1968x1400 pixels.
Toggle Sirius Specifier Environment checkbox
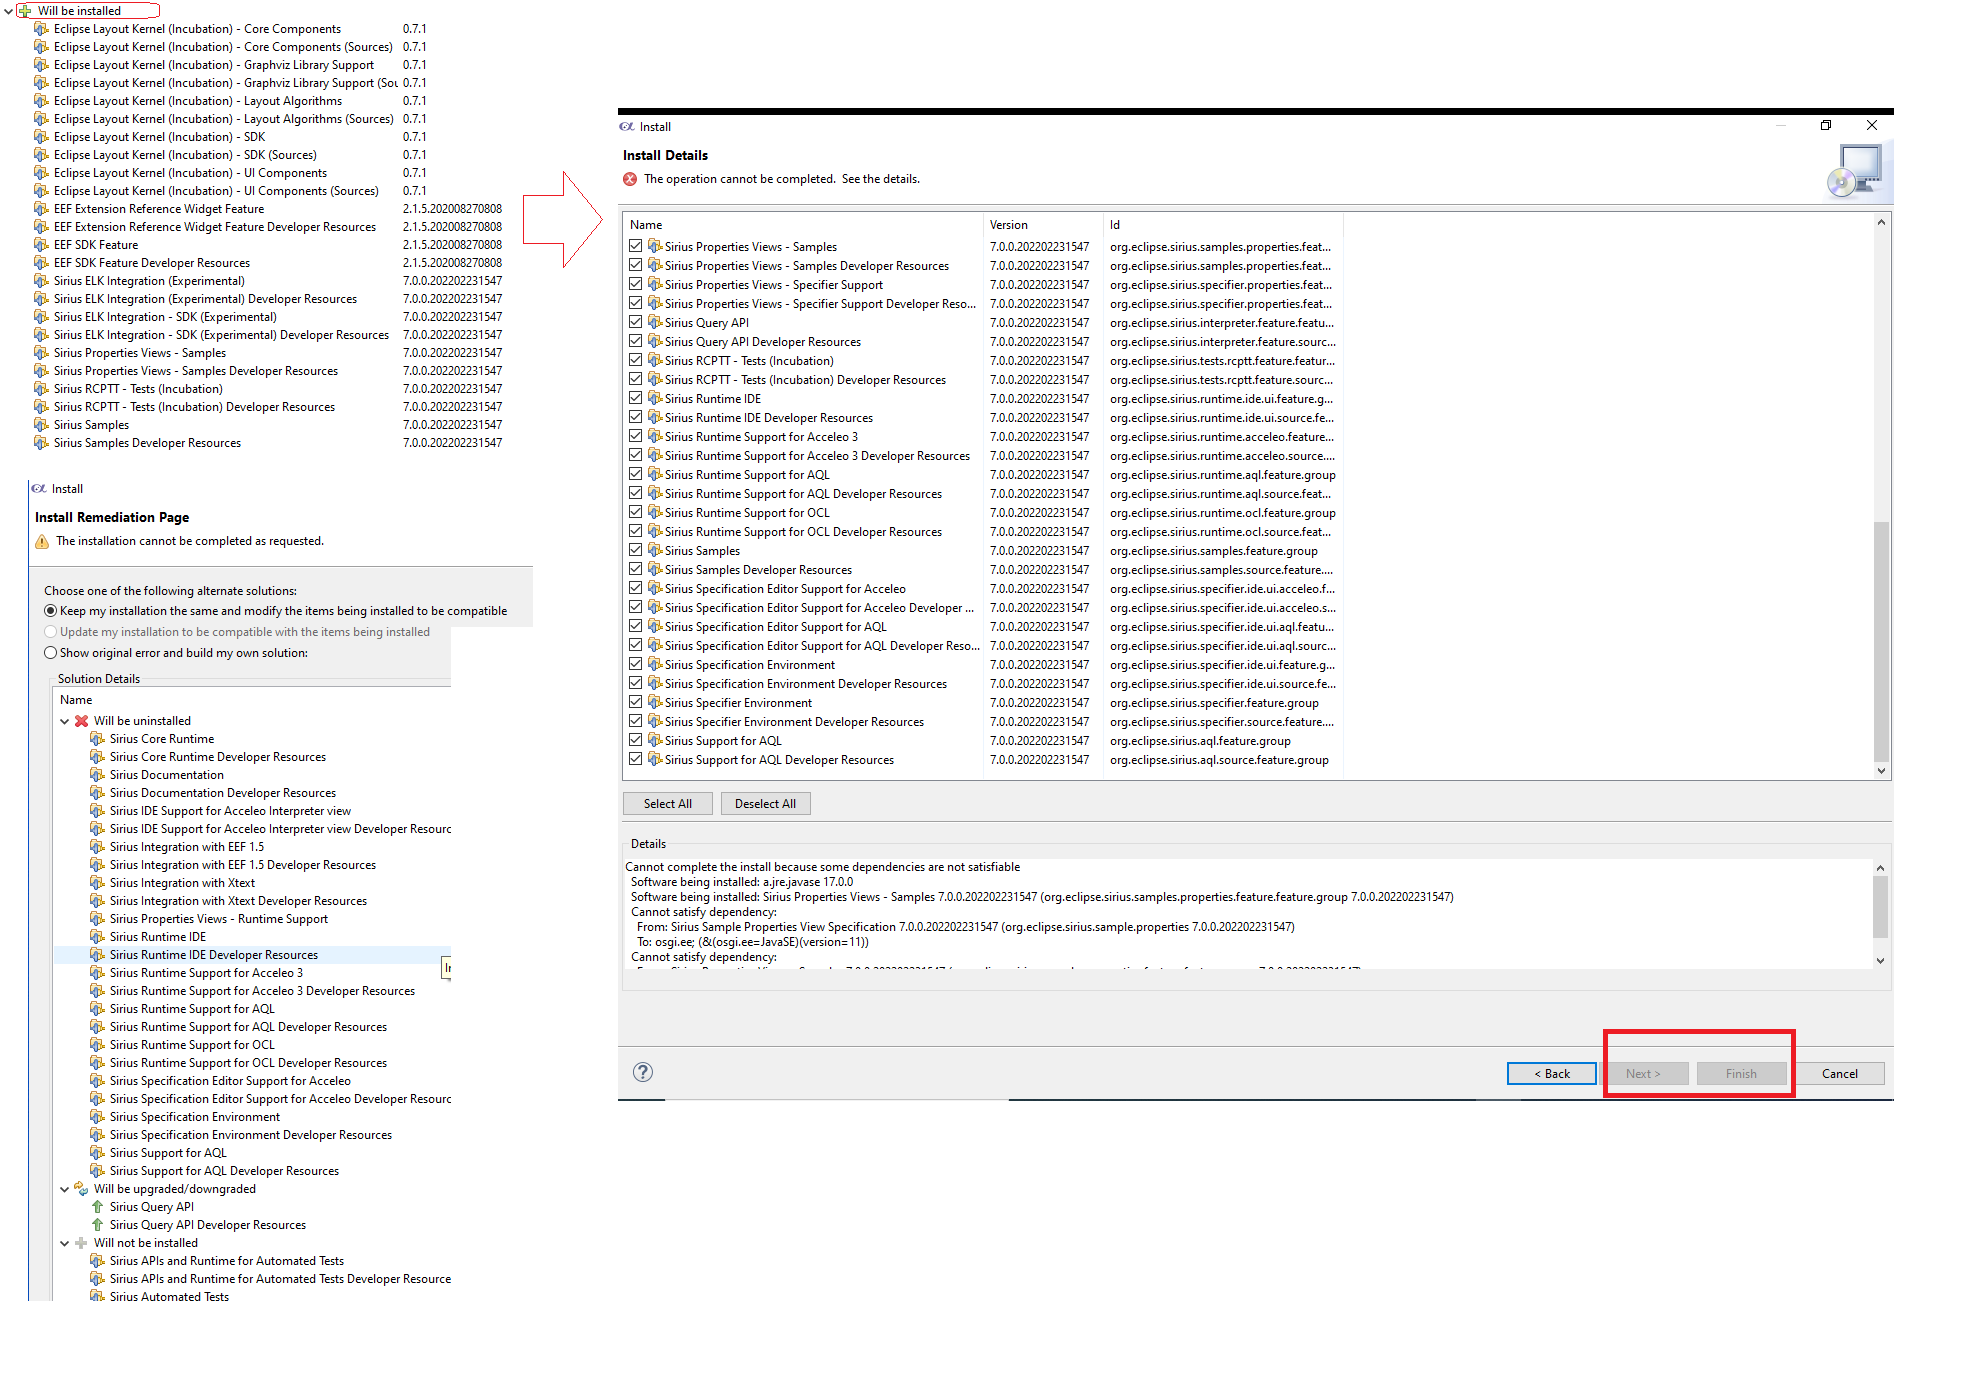pyautogui.click(x=635, y=702)
